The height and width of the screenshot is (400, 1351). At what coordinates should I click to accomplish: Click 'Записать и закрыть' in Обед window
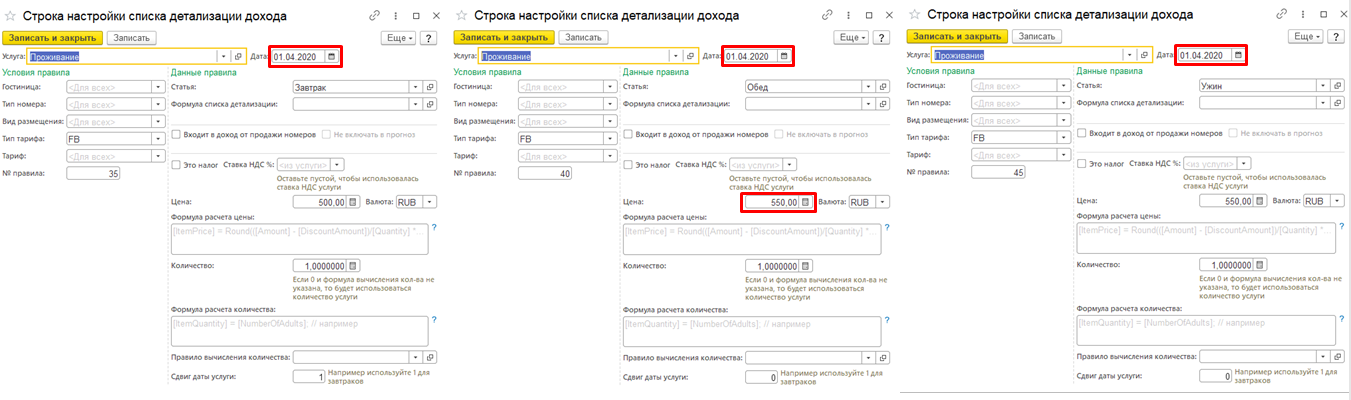[503, 37]
